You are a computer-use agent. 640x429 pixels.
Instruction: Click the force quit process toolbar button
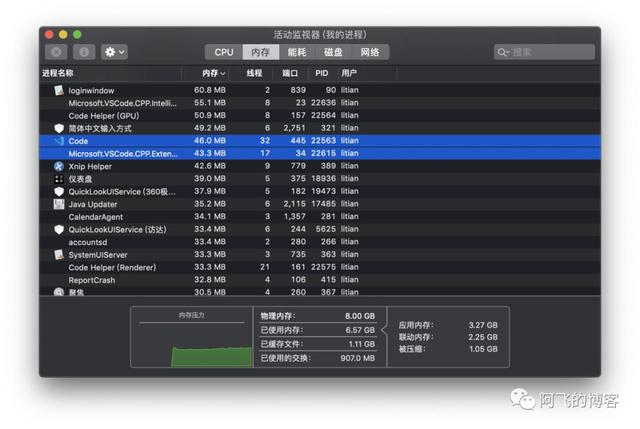[56, 52]
